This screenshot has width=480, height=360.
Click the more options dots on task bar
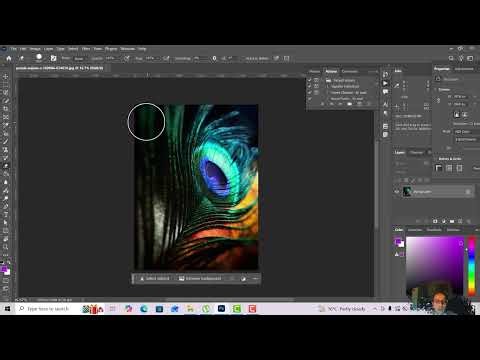point(256,278)
